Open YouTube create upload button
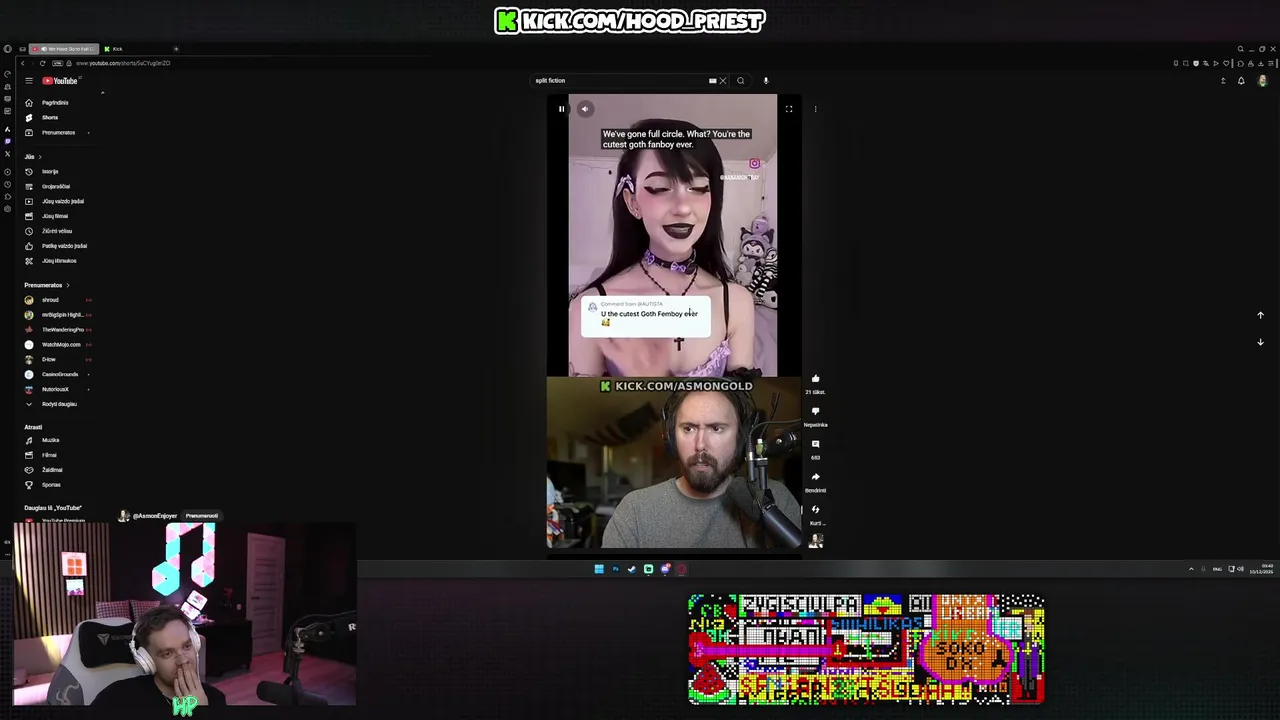Image resolution: width=1280 pixels, height=720 pixels. (1222, 81)
